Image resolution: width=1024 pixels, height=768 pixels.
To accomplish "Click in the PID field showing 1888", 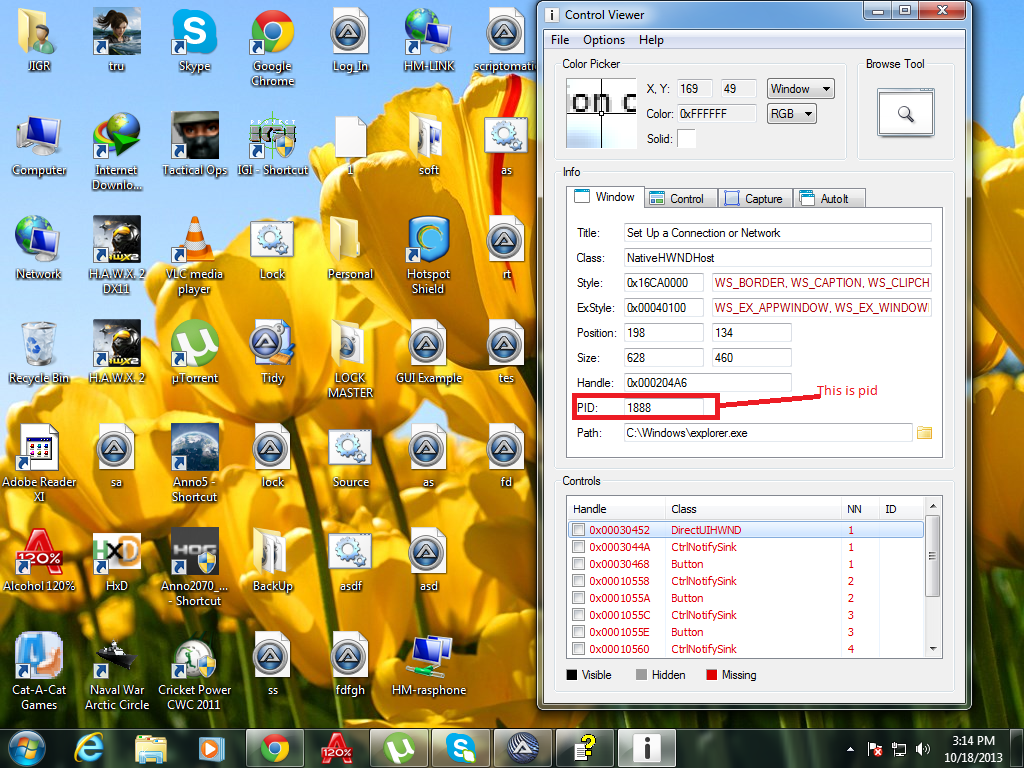I will point(670,407).
